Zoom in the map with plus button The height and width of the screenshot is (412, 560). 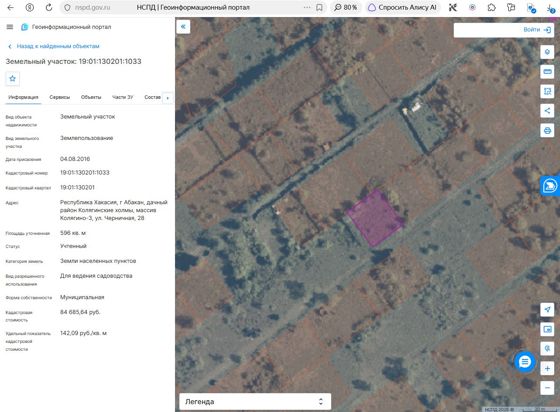(547, 368)
